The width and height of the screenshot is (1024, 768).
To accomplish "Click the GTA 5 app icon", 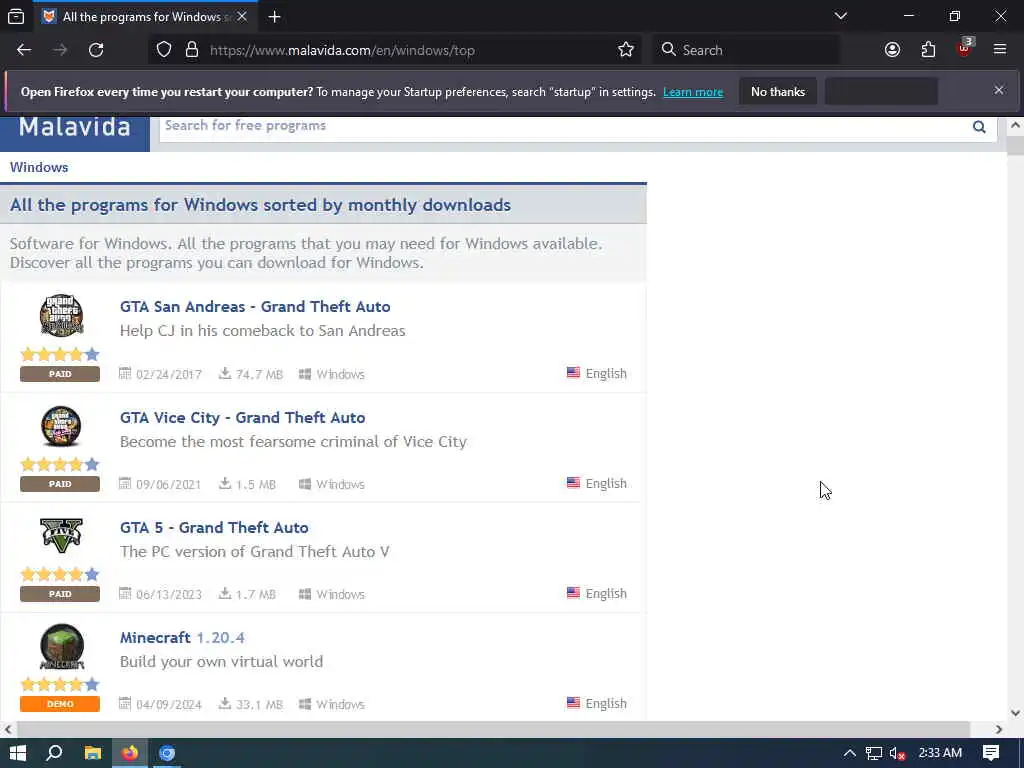I will (x=61, y=536).
